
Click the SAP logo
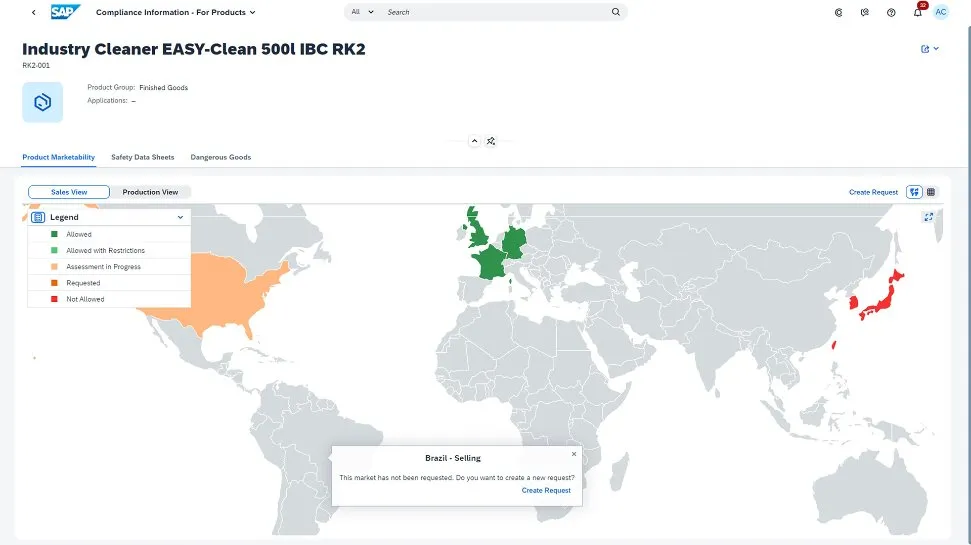click(65, 12)
